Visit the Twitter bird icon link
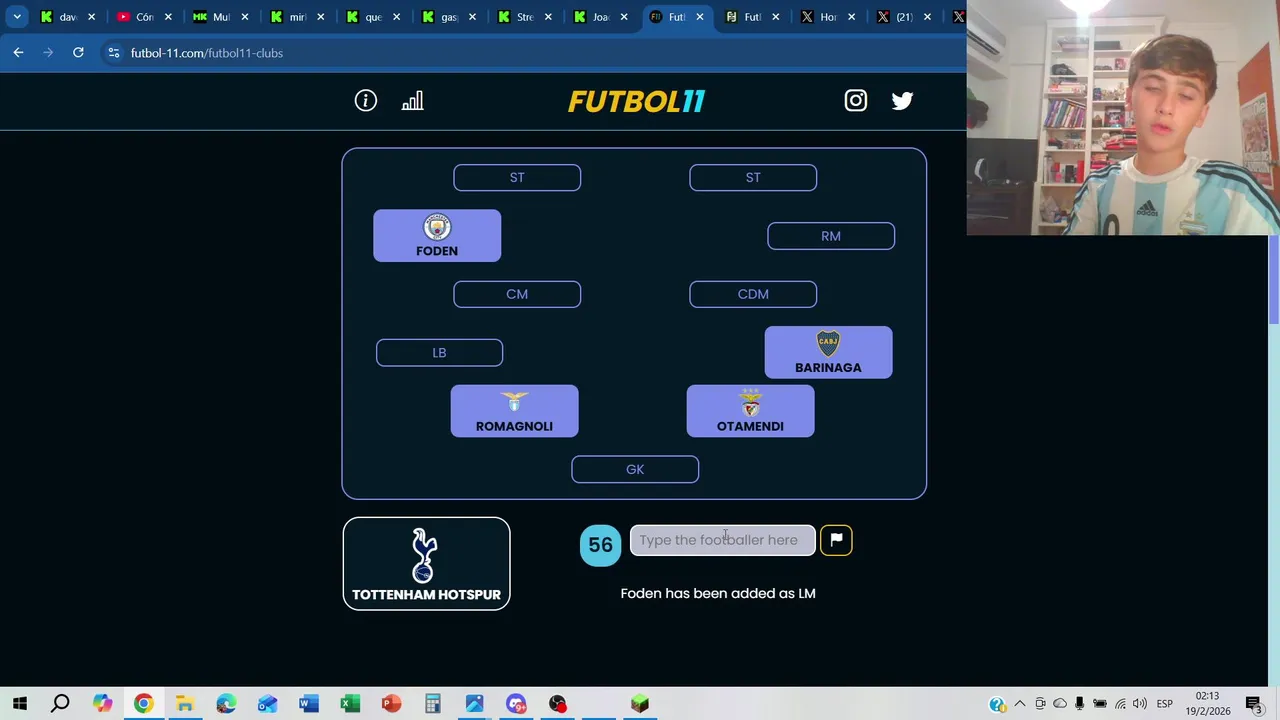This screenshot has height=720, width=1280. tap(902, 100)
